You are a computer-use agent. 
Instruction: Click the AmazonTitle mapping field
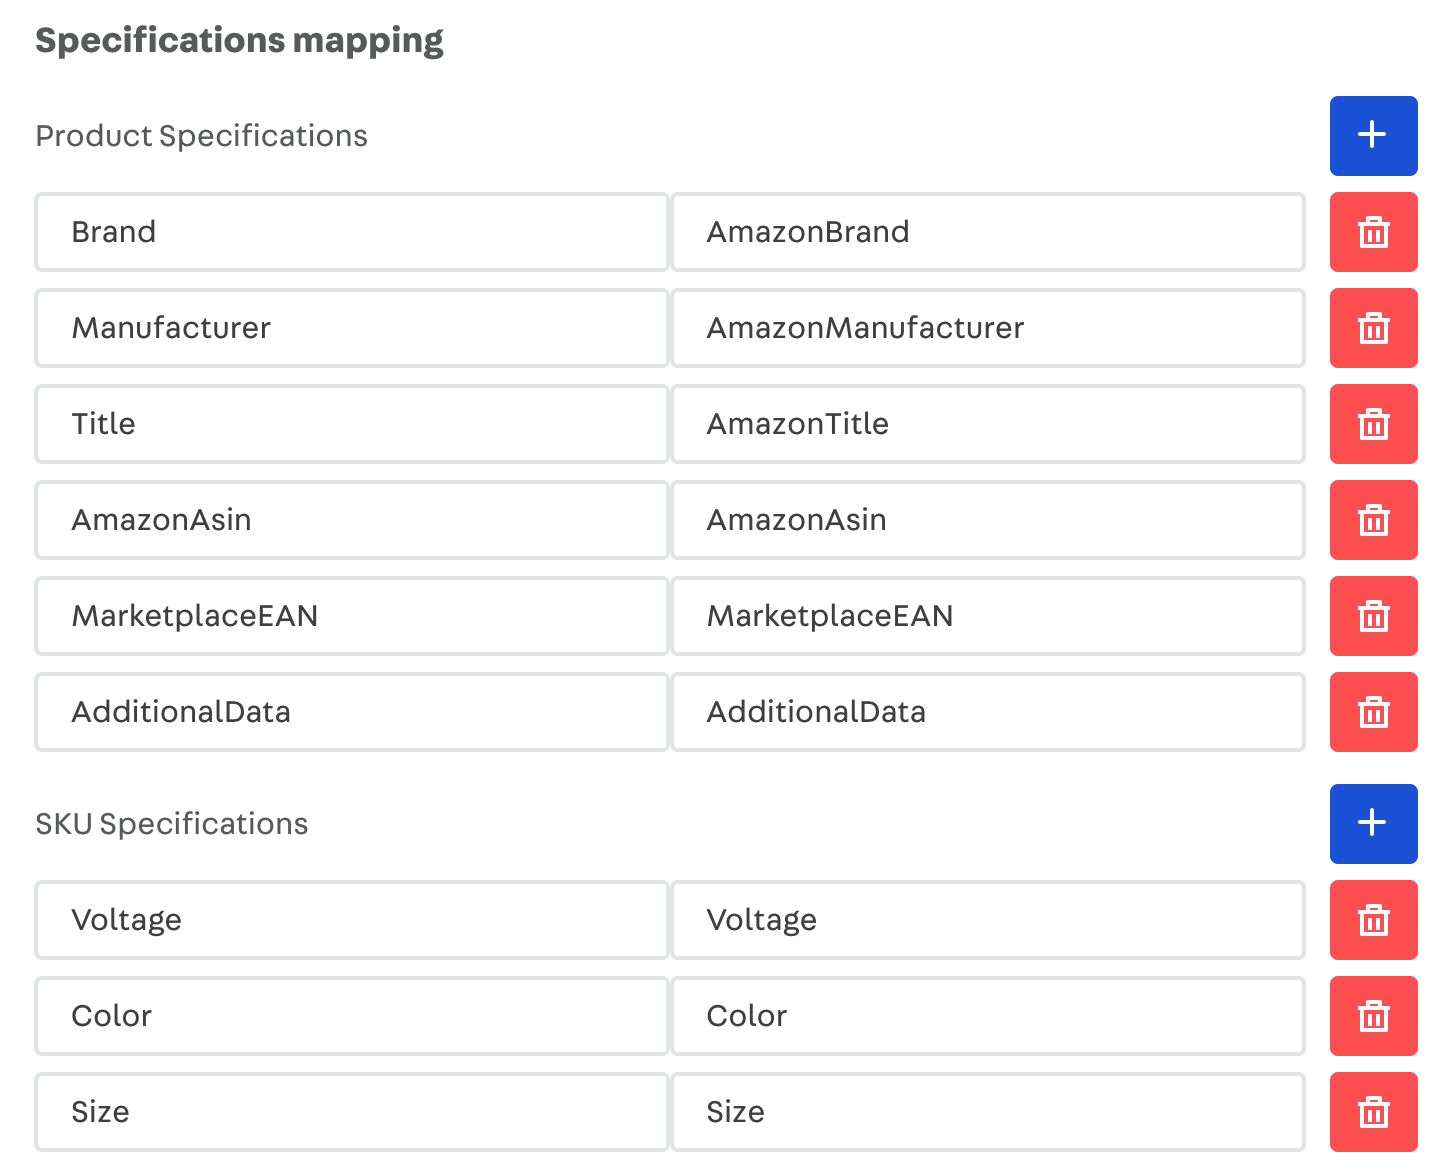click(x=988, y=424)
